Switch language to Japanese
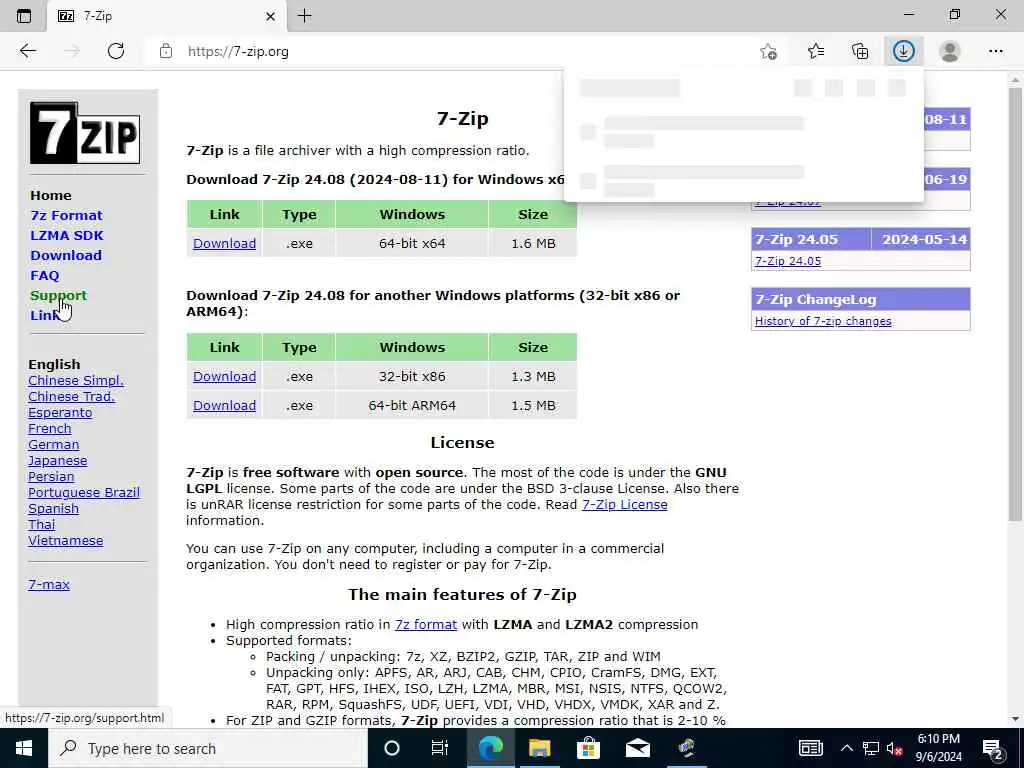Image resolution: width=1024 pixels, height=768 pixels. (x=57, y=460)
